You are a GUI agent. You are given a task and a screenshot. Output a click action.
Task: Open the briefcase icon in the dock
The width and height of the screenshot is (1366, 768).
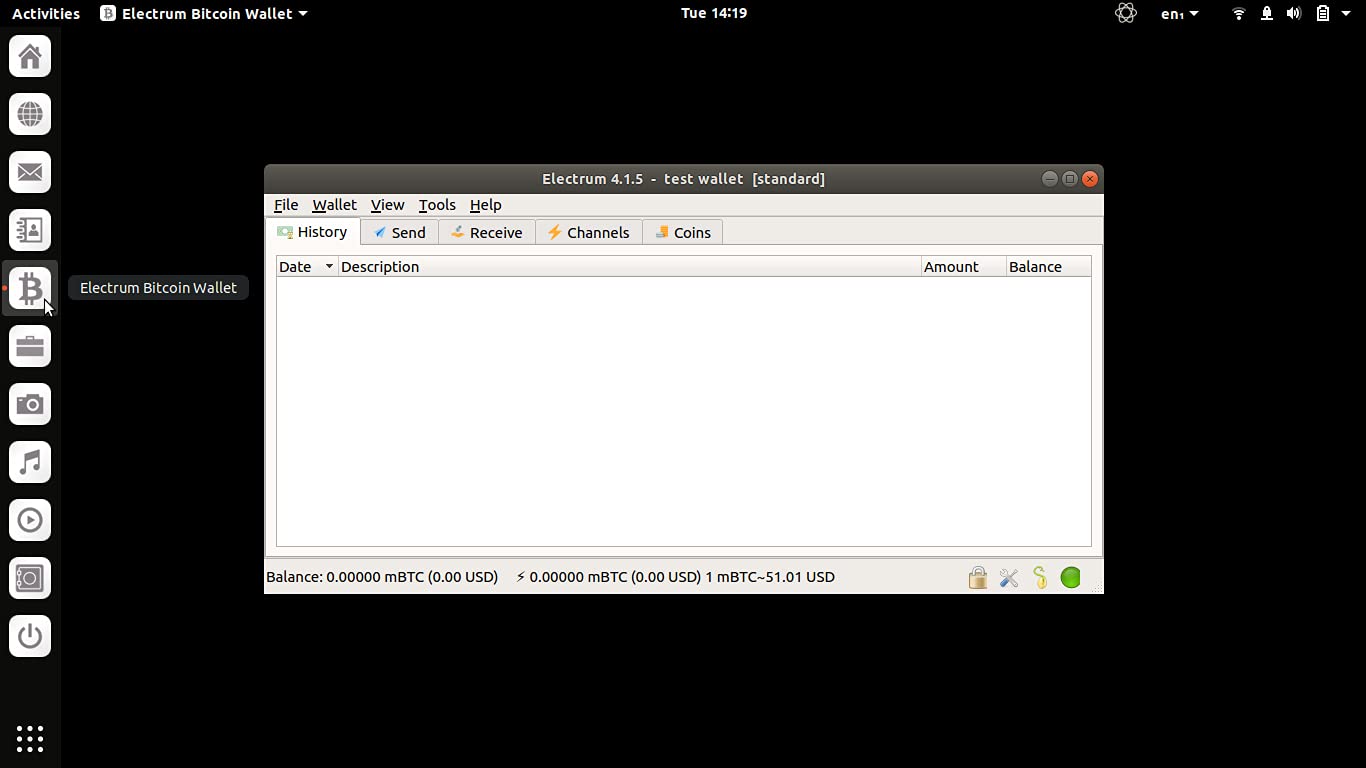coord(30,347)
